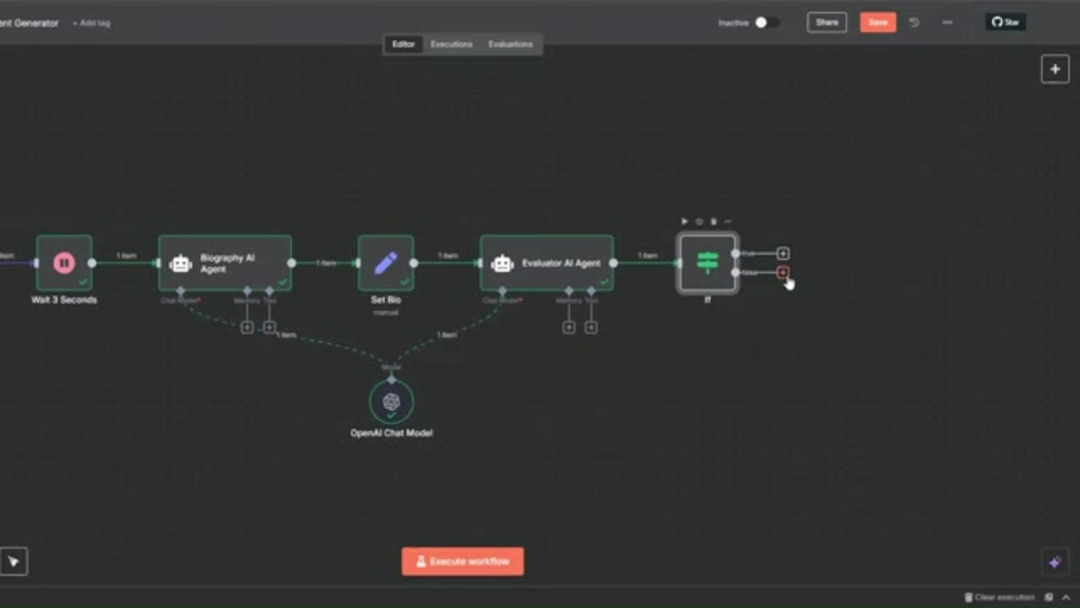Open the Biography AI Agent node

click(225, 263)
